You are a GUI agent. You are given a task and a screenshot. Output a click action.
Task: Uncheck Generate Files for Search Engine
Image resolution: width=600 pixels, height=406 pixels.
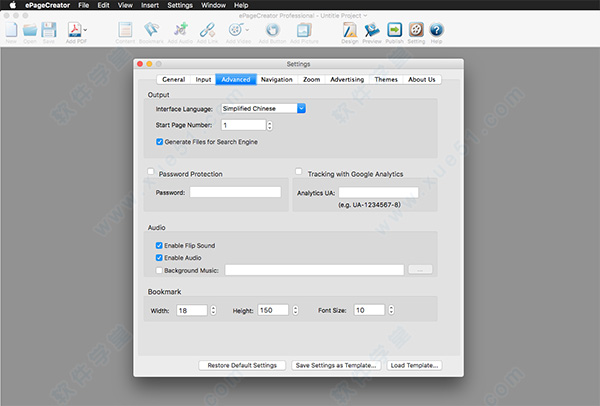160,142
